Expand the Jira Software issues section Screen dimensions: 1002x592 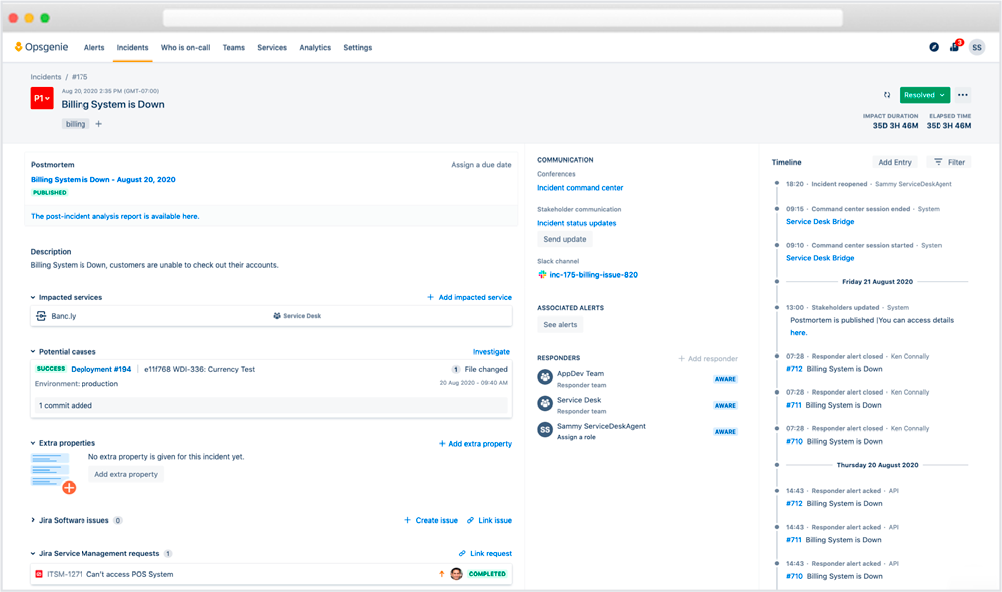pos(33,520)
